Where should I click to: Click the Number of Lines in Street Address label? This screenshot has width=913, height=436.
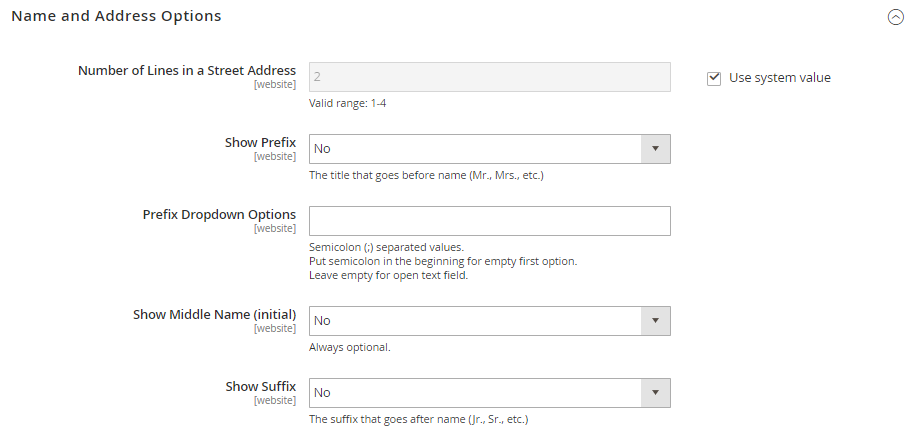point(187,70)
